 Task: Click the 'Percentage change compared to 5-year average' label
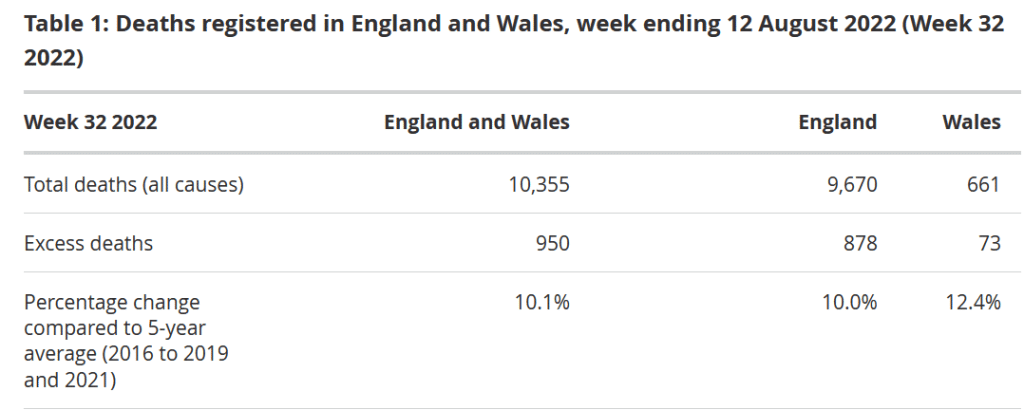[126, 341]
